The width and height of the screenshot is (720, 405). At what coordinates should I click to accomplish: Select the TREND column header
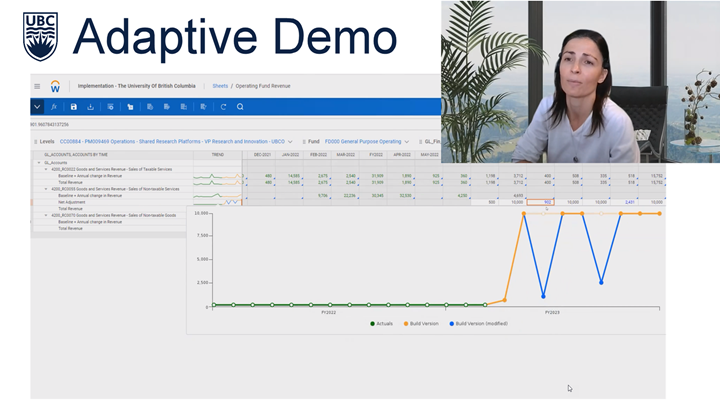[218, 155]
